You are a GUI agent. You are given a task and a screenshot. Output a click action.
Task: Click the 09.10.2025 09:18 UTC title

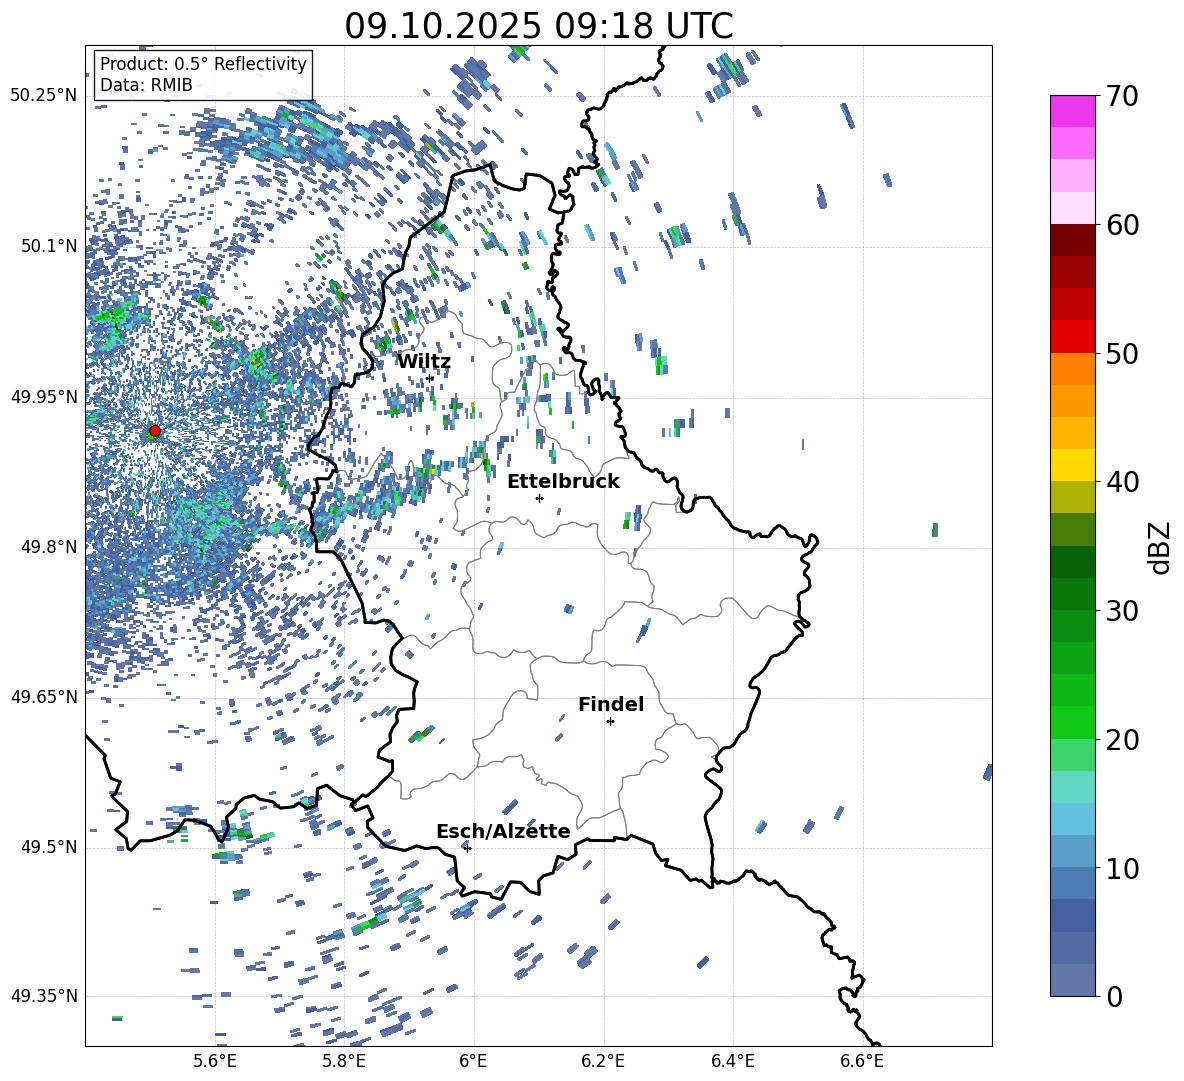tap(538, 25)
